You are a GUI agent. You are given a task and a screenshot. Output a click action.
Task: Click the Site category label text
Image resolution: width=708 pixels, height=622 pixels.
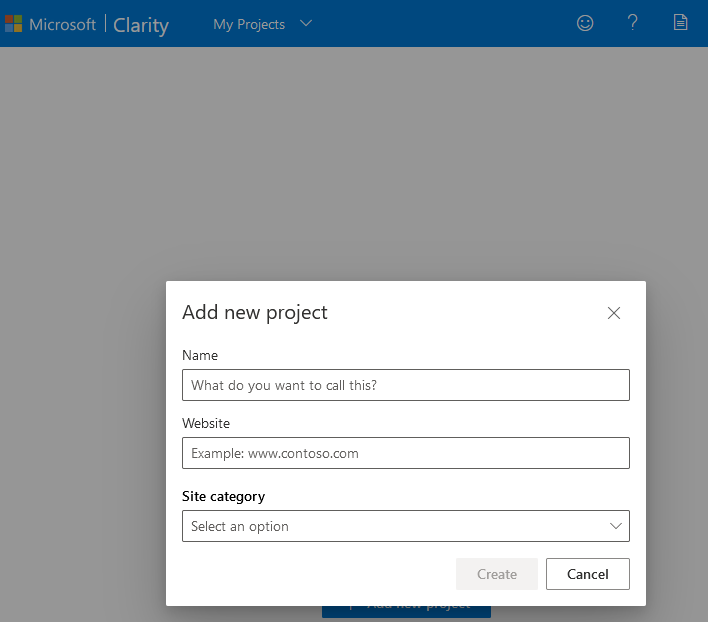coord(223,496)
